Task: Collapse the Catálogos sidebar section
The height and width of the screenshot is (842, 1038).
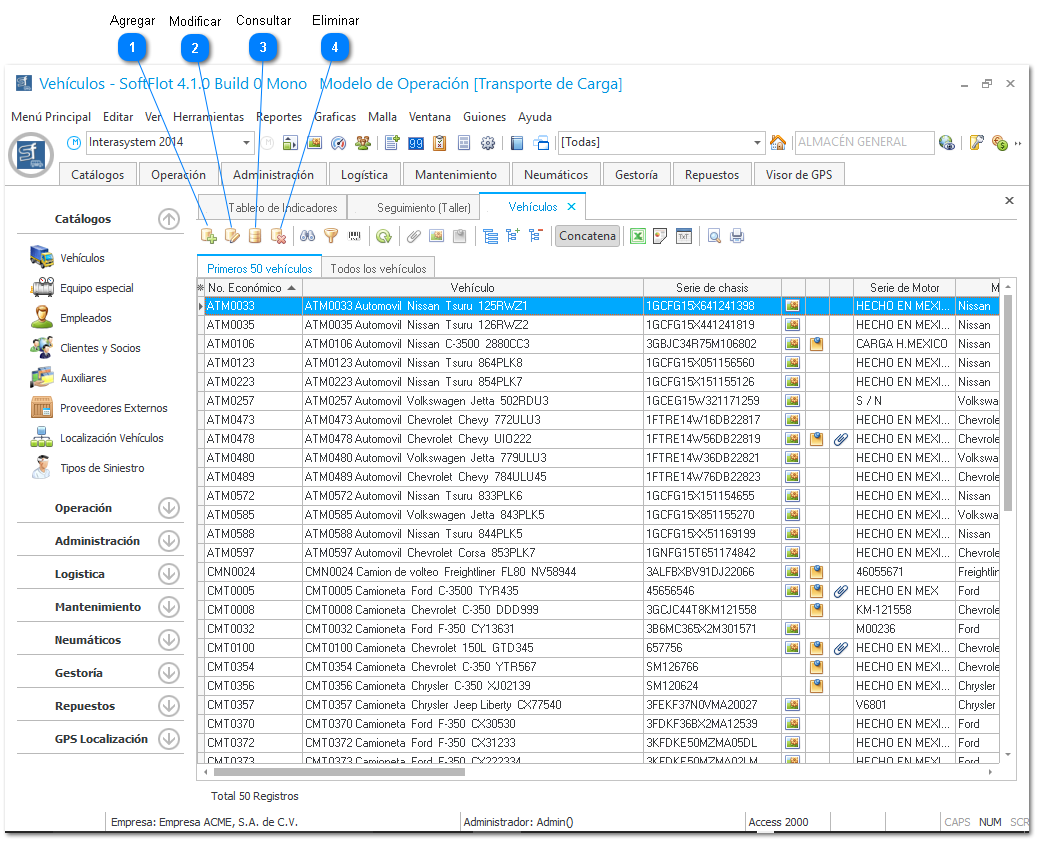Action: tap(169, 219)
